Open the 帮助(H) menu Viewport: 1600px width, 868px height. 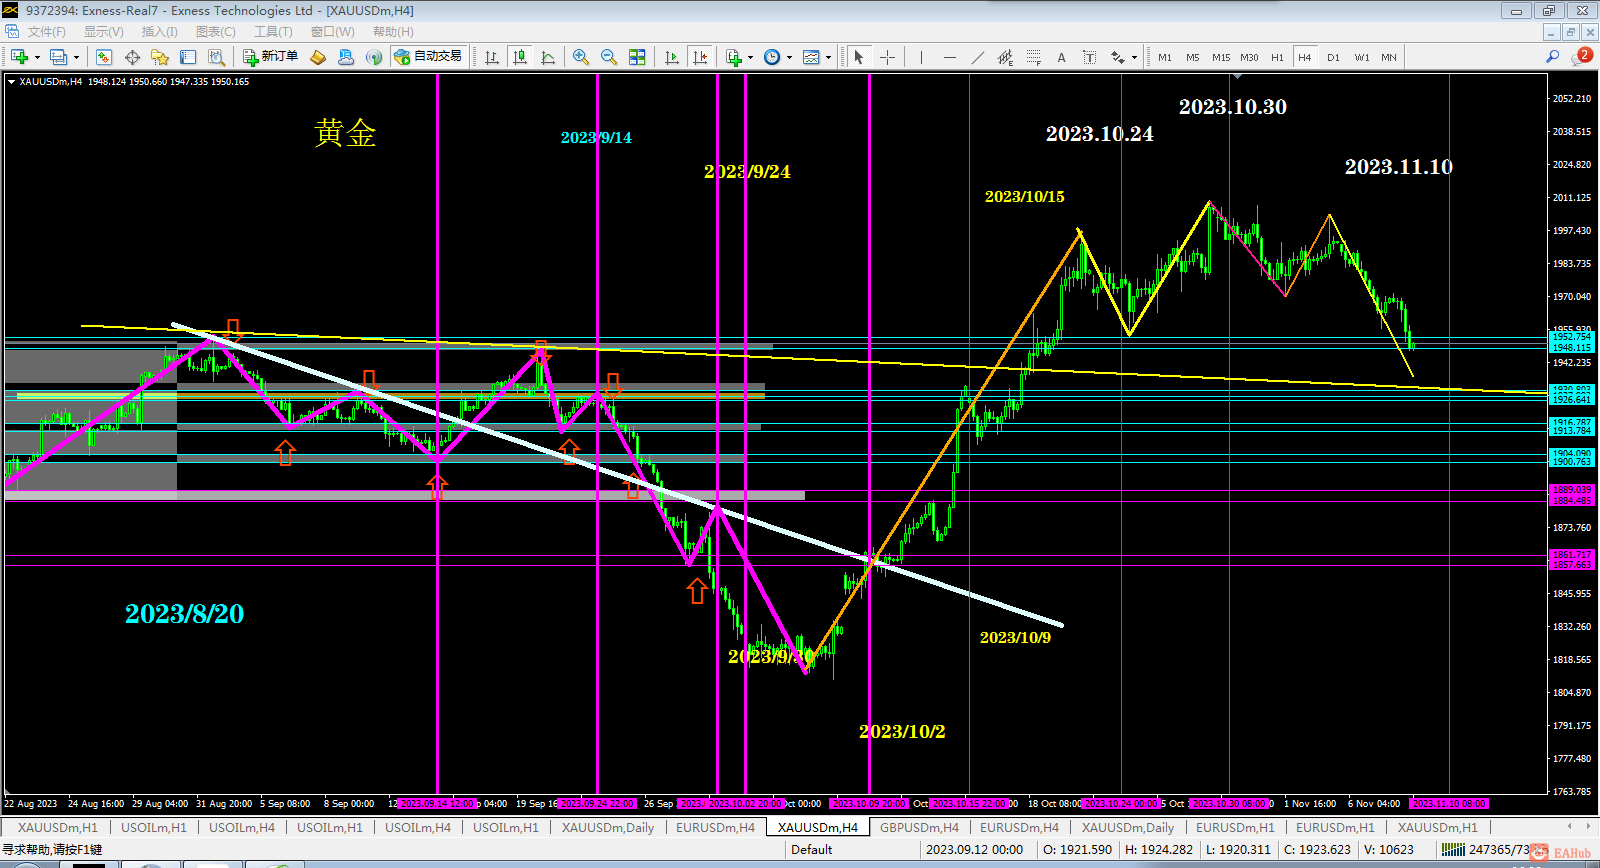[x=393, y=32]
